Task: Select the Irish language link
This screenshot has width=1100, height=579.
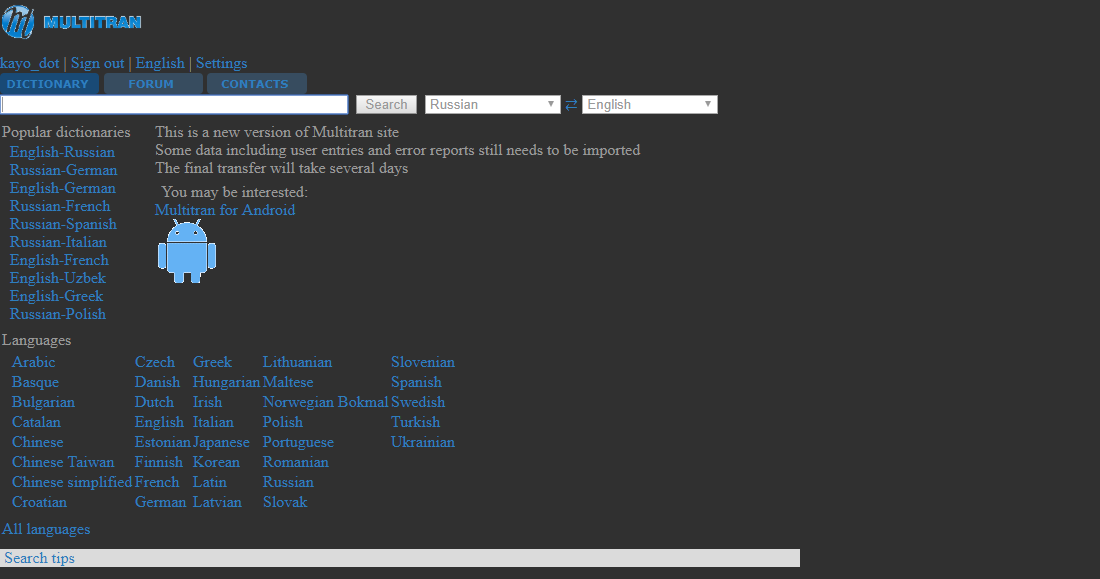Action: (207, 402)
